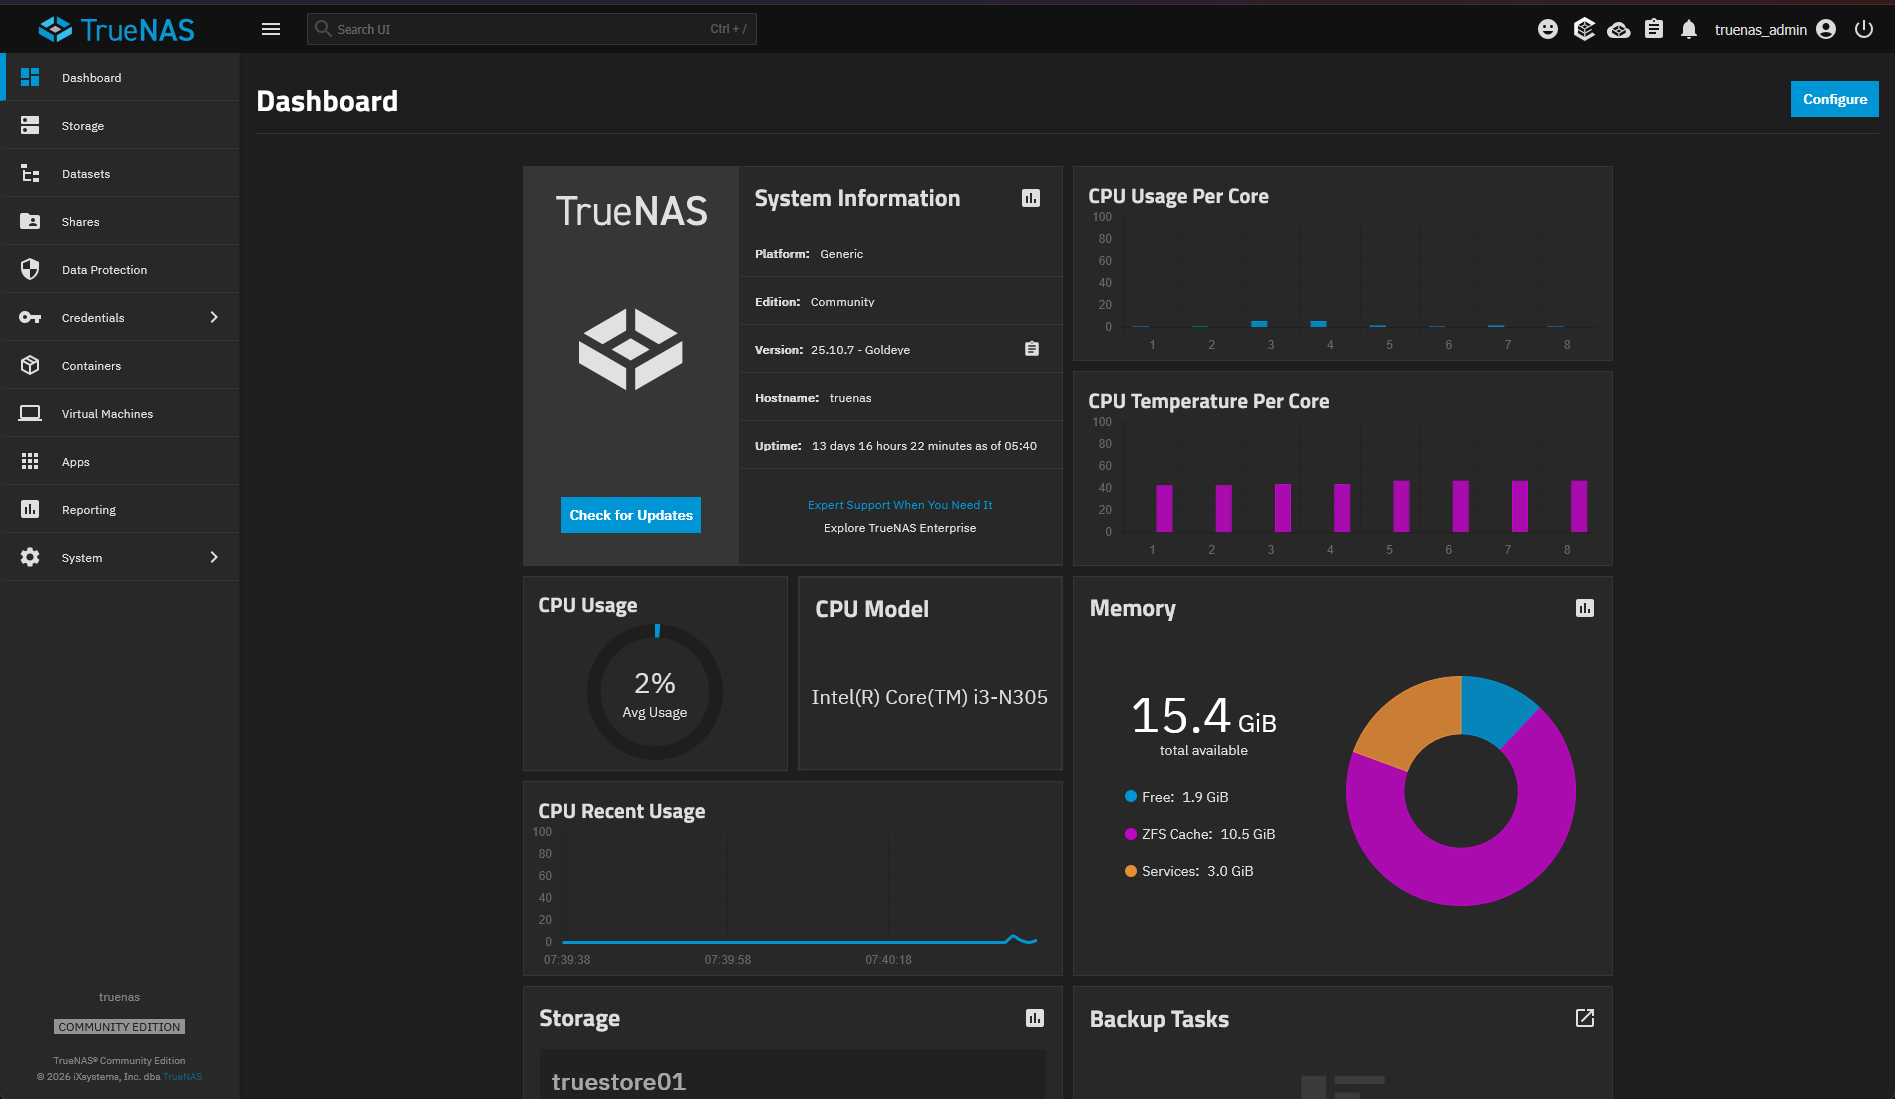Click the TrueNAS link in footer
Image resolution: width=1895 pixels, height=1099 pixels.
pyautogui.click(x=183, y=1077)
